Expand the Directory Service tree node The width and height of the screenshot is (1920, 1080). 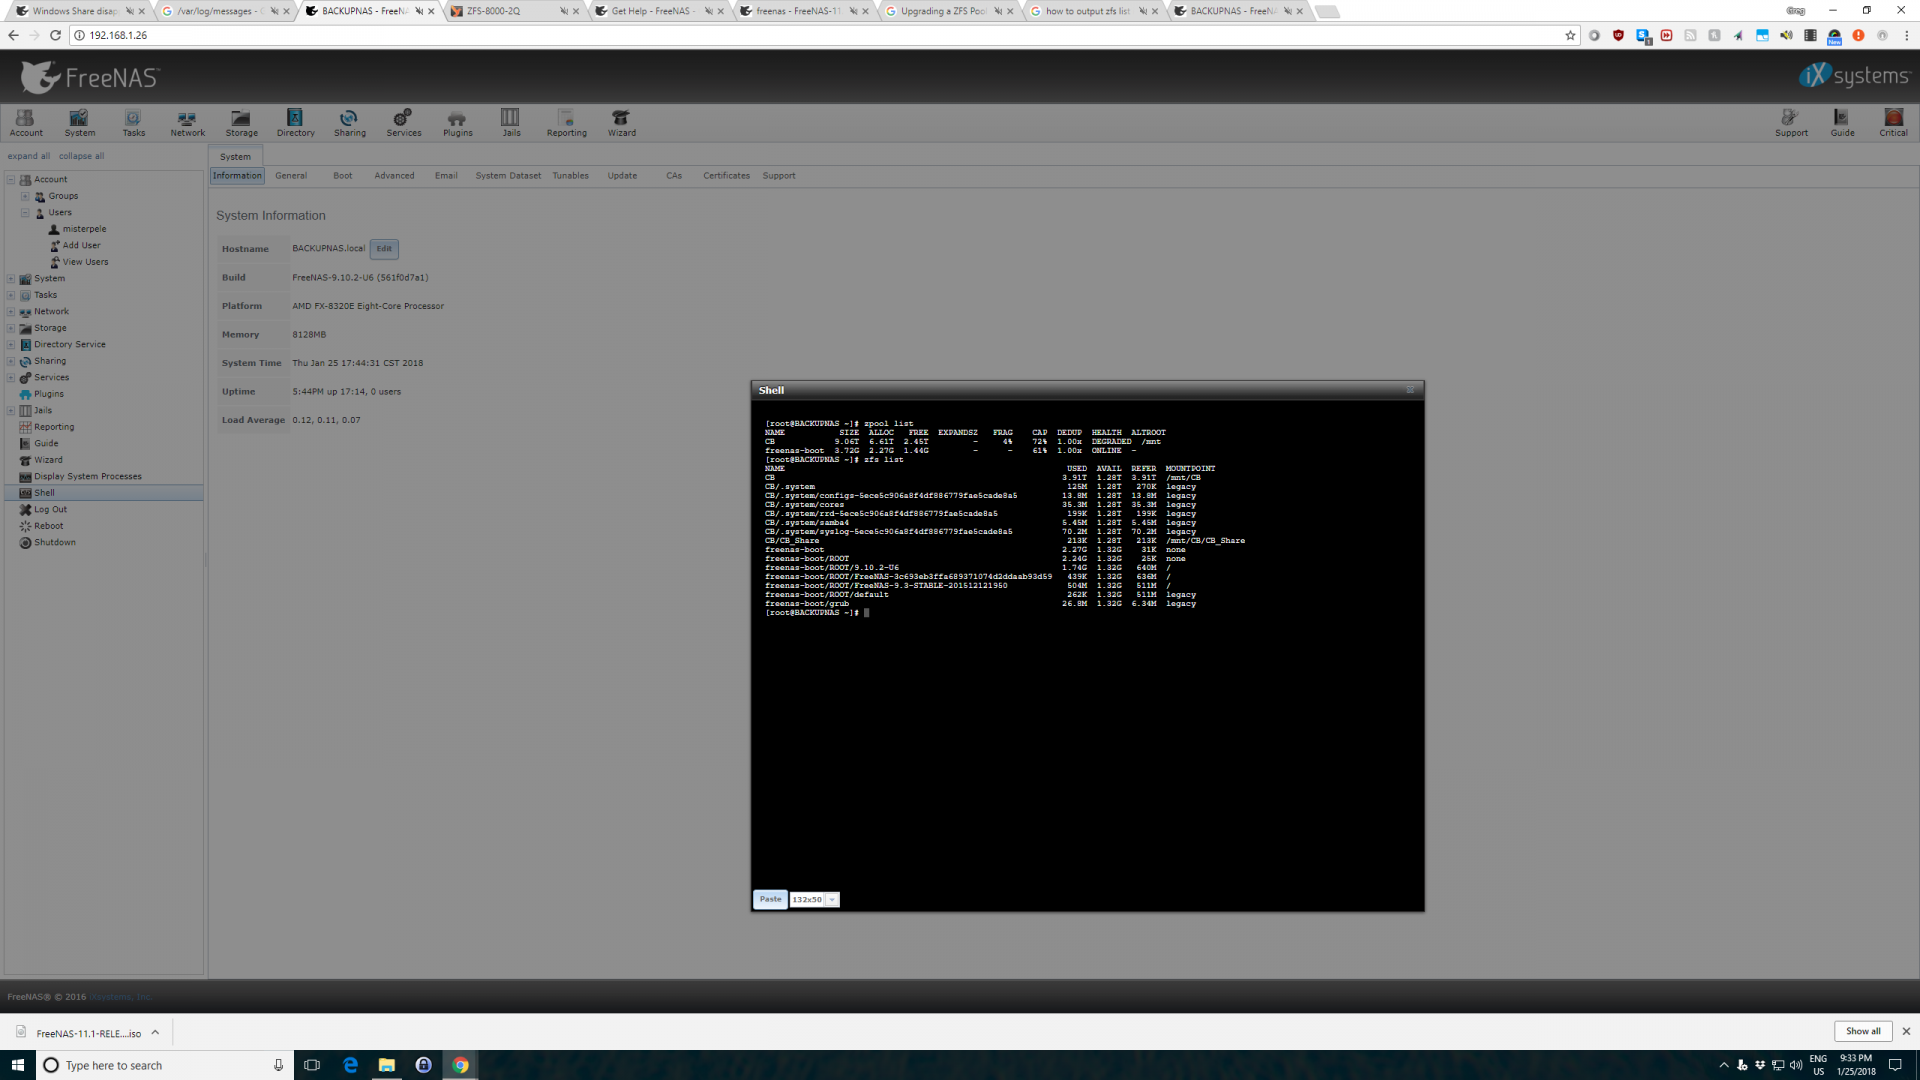pos(11,345)
